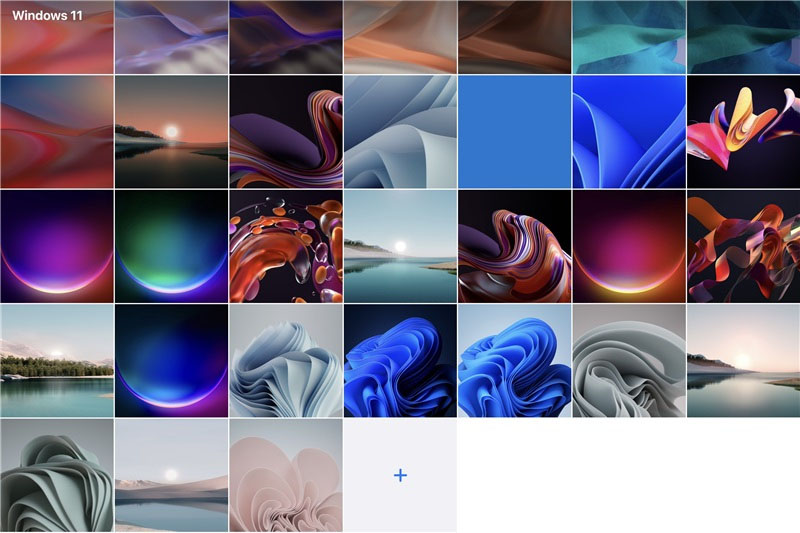Choose the lake with forest trees wallpaper
The image size is (800, 533).
[57, 361]
